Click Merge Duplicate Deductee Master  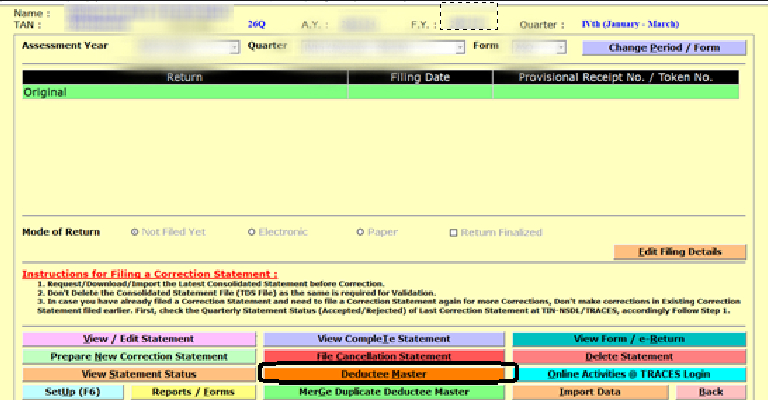click(384, 391)
